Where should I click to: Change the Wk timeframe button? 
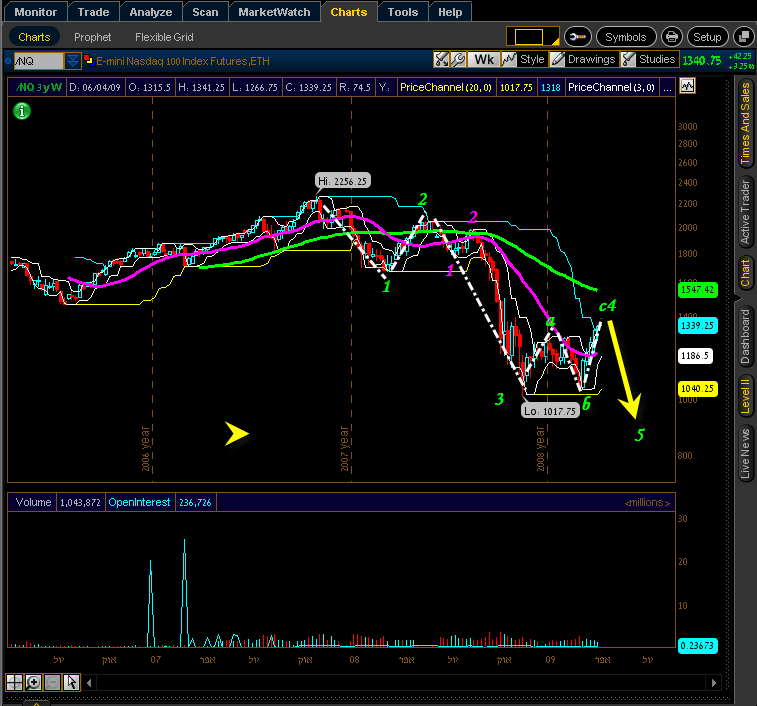[x=484, y=59]
